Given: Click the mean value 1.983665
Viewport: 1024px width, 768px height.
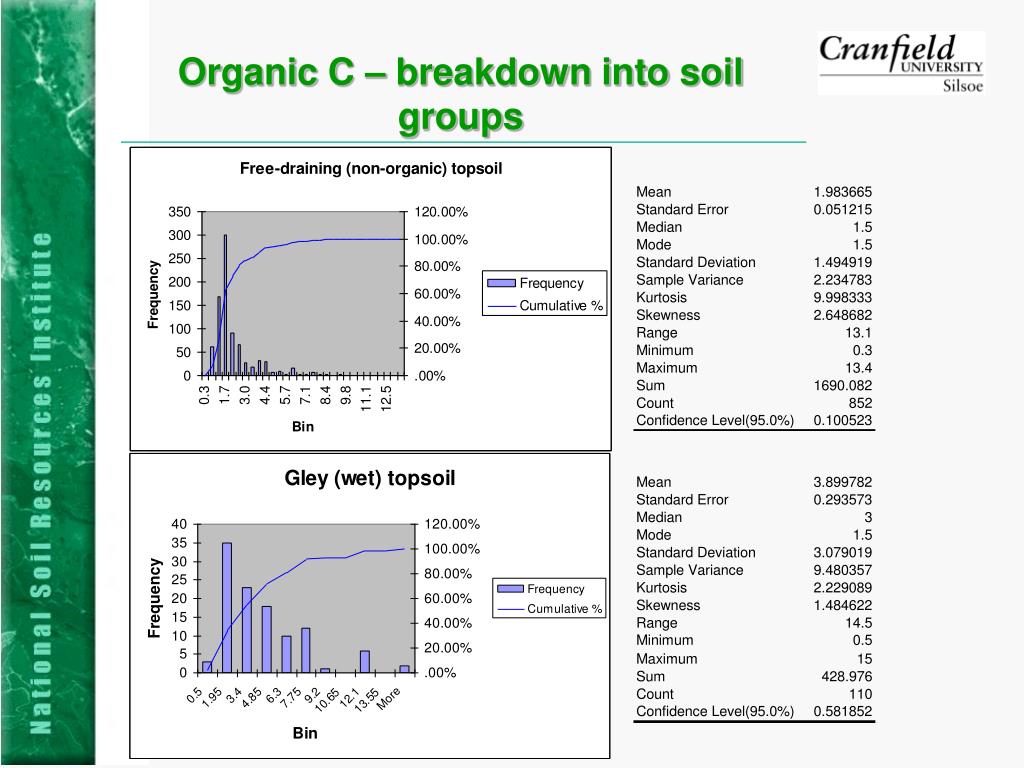Looking at the screenshot, I should coord(842,192).
